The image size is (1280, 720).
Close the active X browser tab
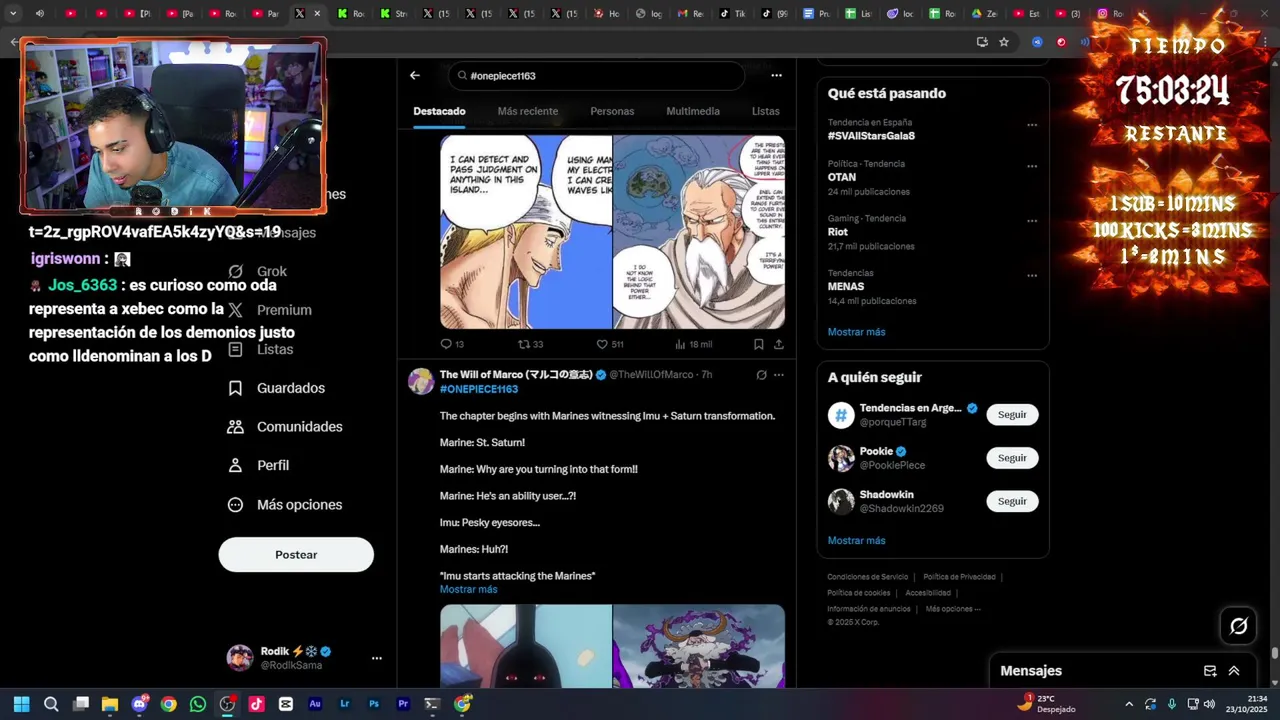317,14
